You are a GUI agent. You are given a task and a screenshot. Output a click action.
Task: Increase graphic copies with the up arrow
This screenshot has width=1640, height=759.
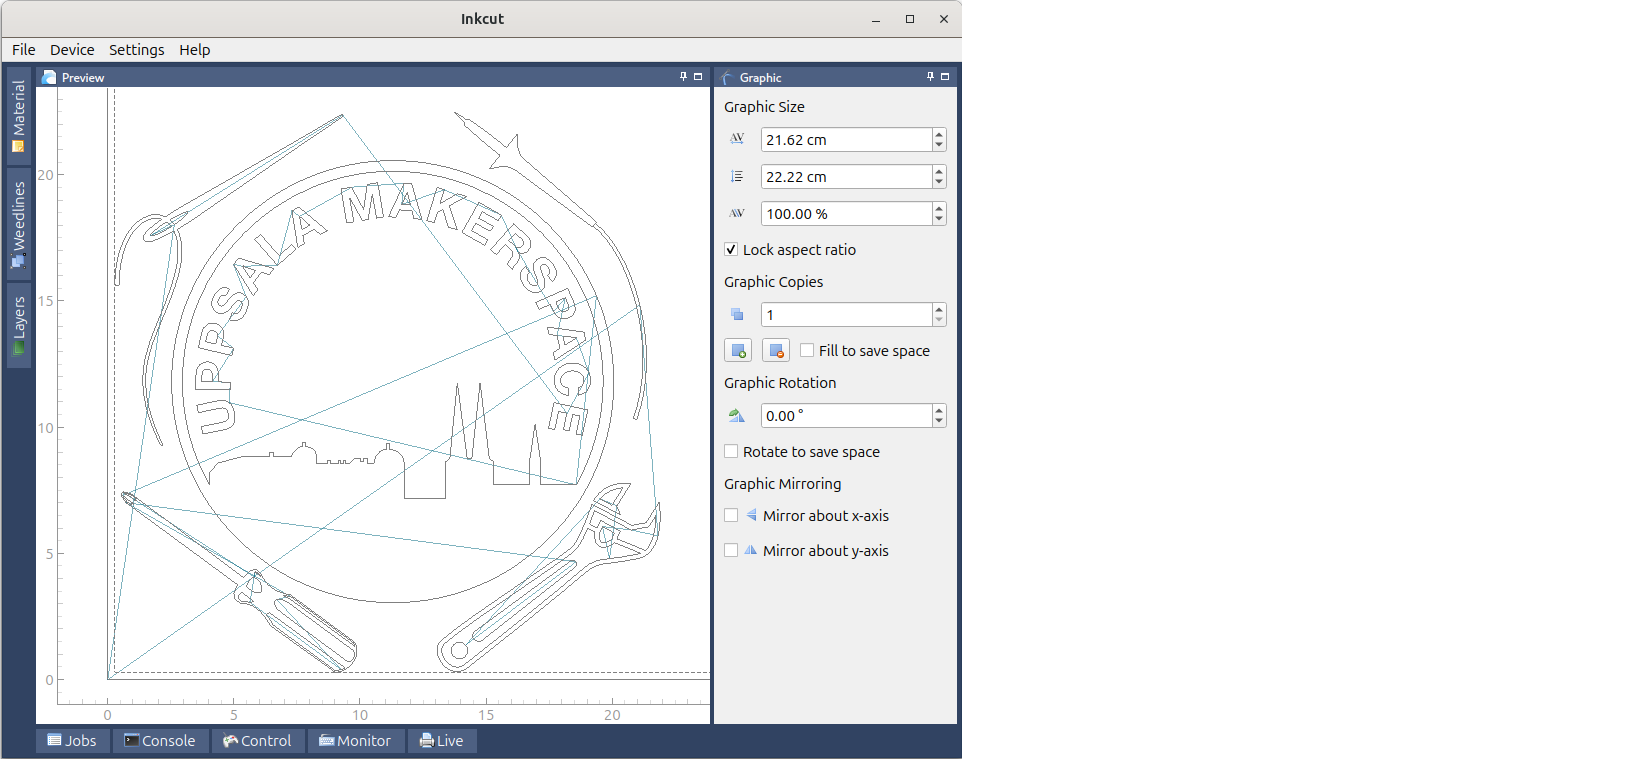(939, 309)
